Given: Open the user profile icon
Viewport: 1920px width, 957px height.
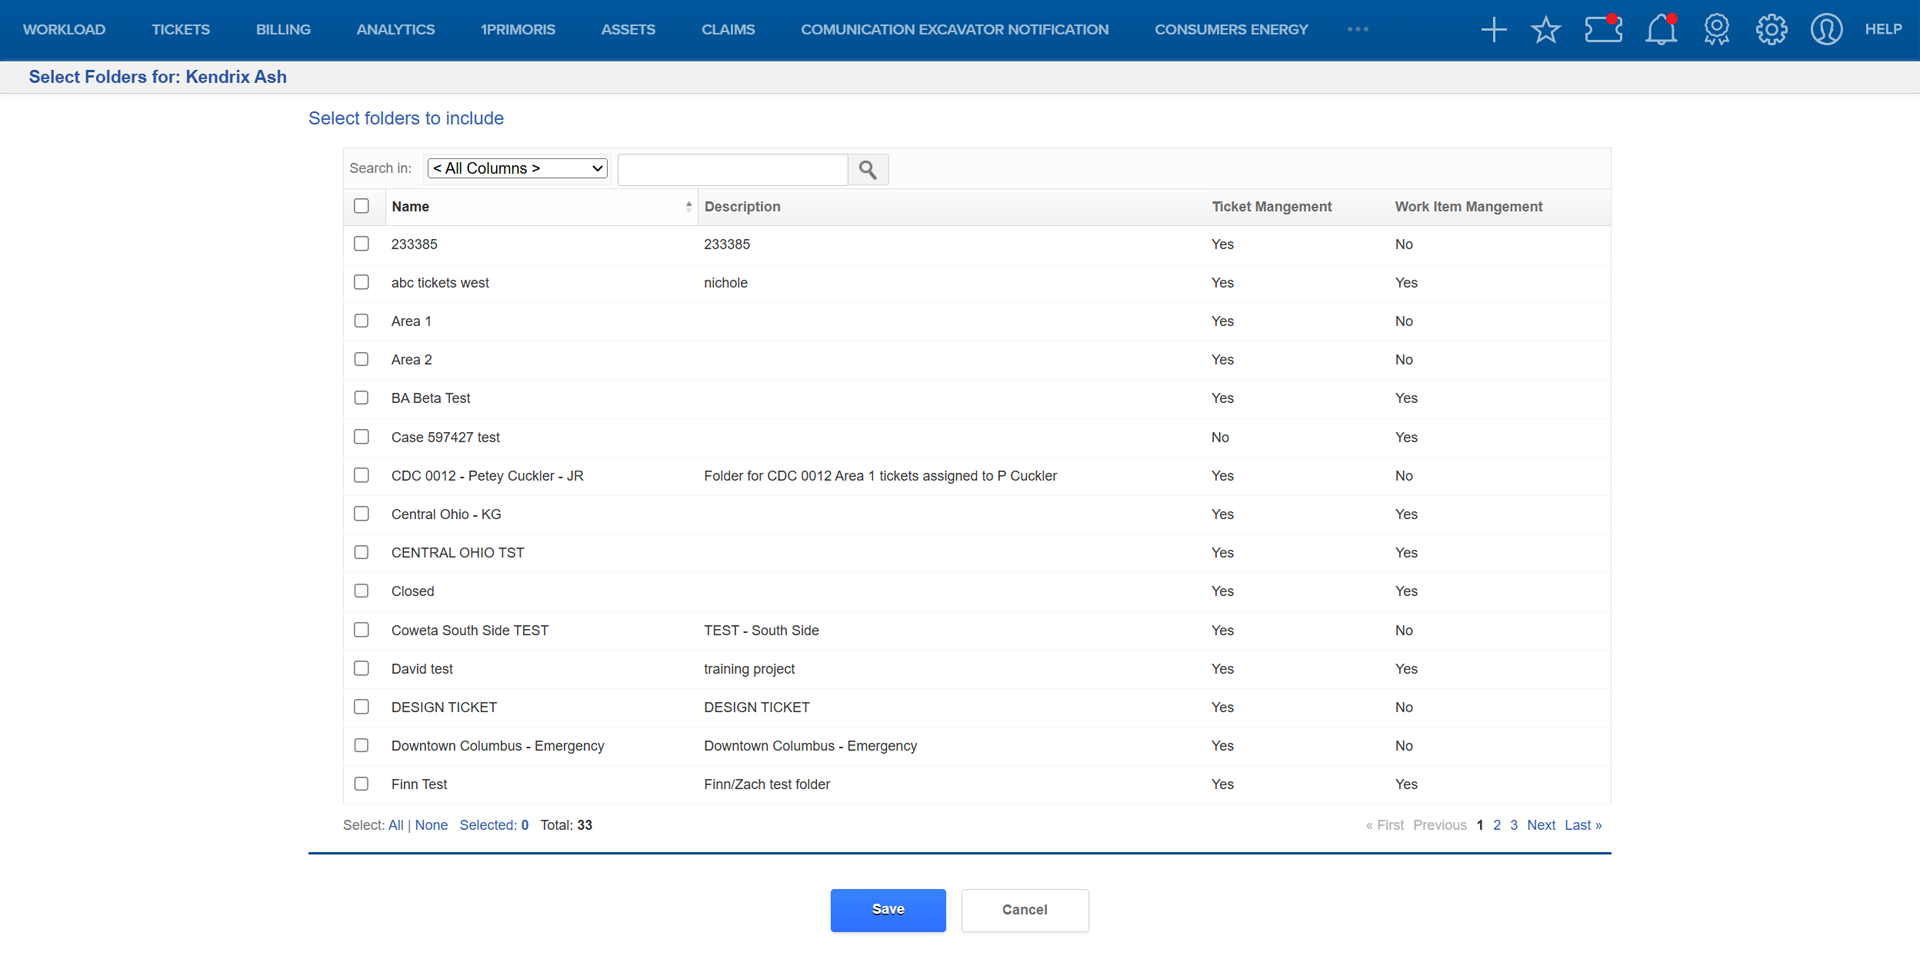Looking at the screenshot, I should 1826,30.
